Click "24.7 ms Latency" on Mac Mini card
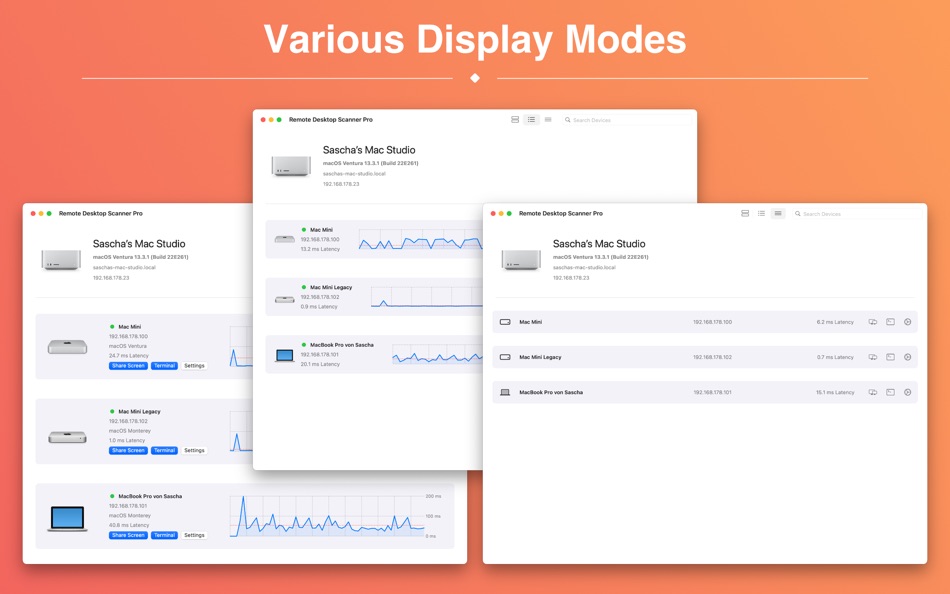The height and width of the screenshot is (594, 950). tap(128, 356)
